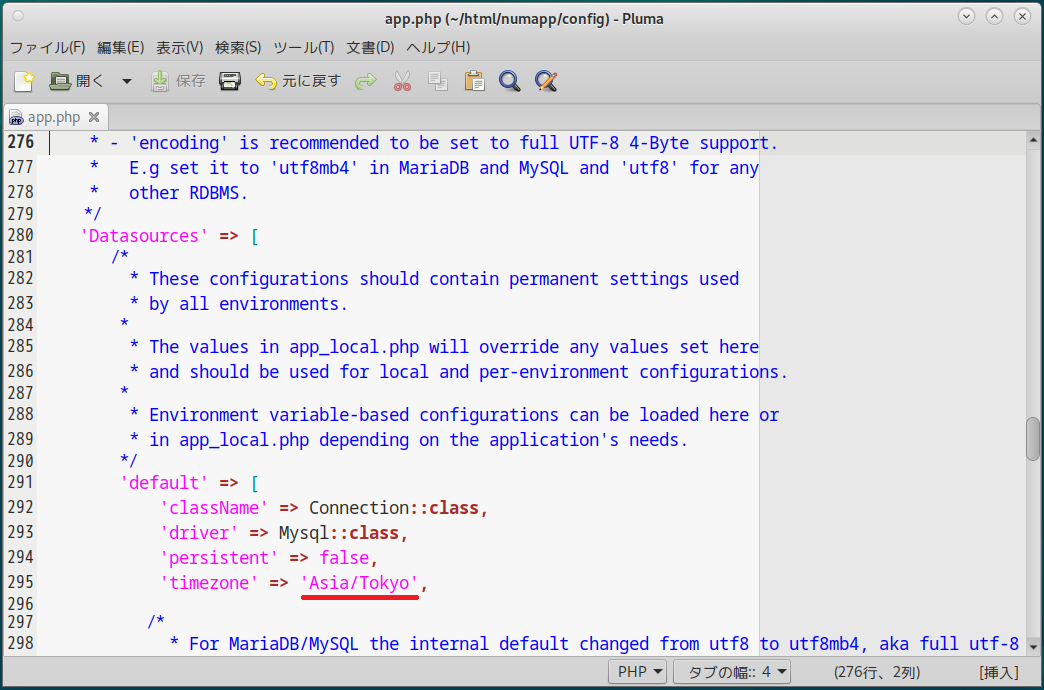Click the vertical scrollbar handle
1044x690 pixels.
(x=1033, y=439)
